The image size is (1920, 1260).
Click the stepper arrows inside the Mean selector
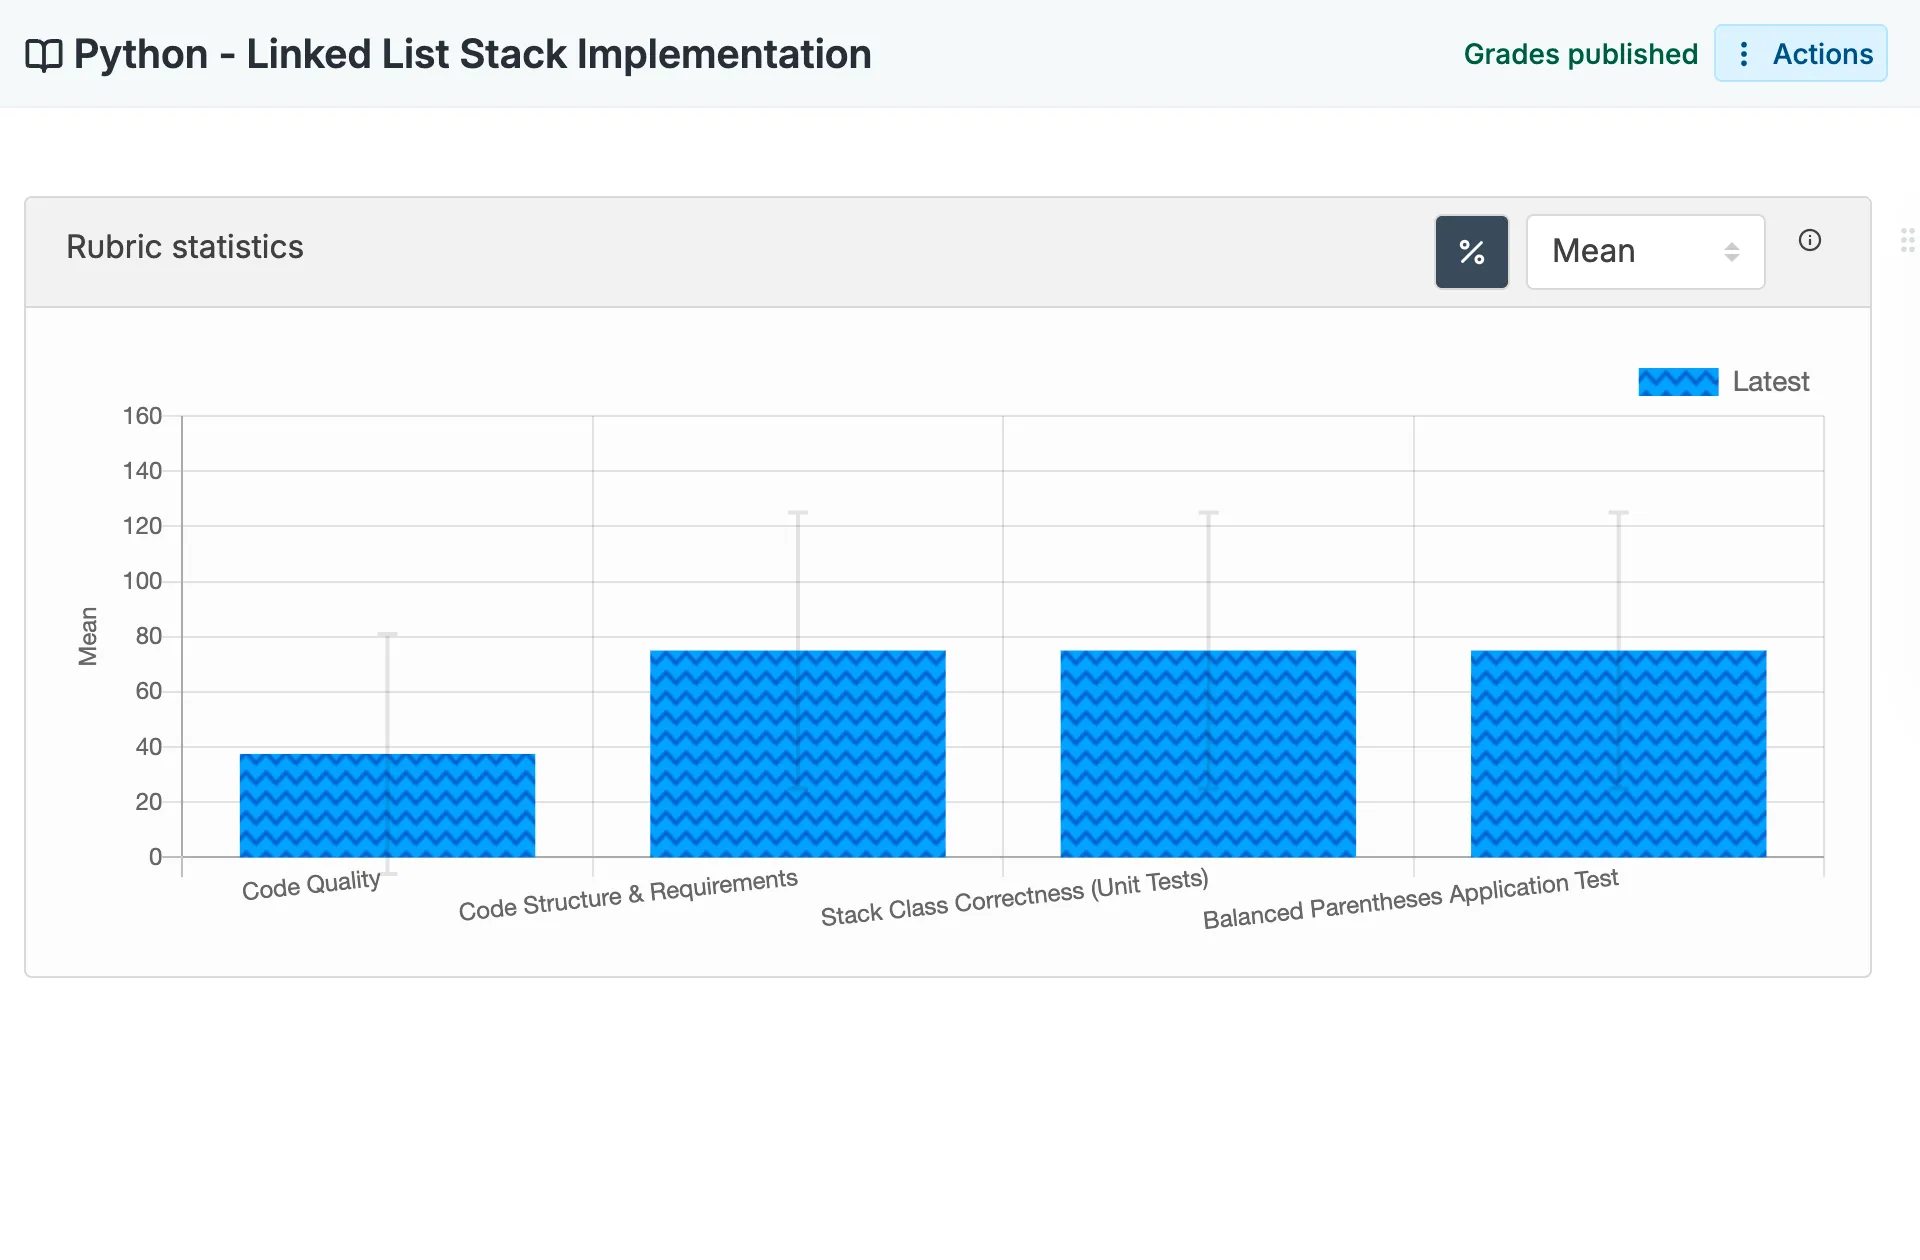[1732, 252]
